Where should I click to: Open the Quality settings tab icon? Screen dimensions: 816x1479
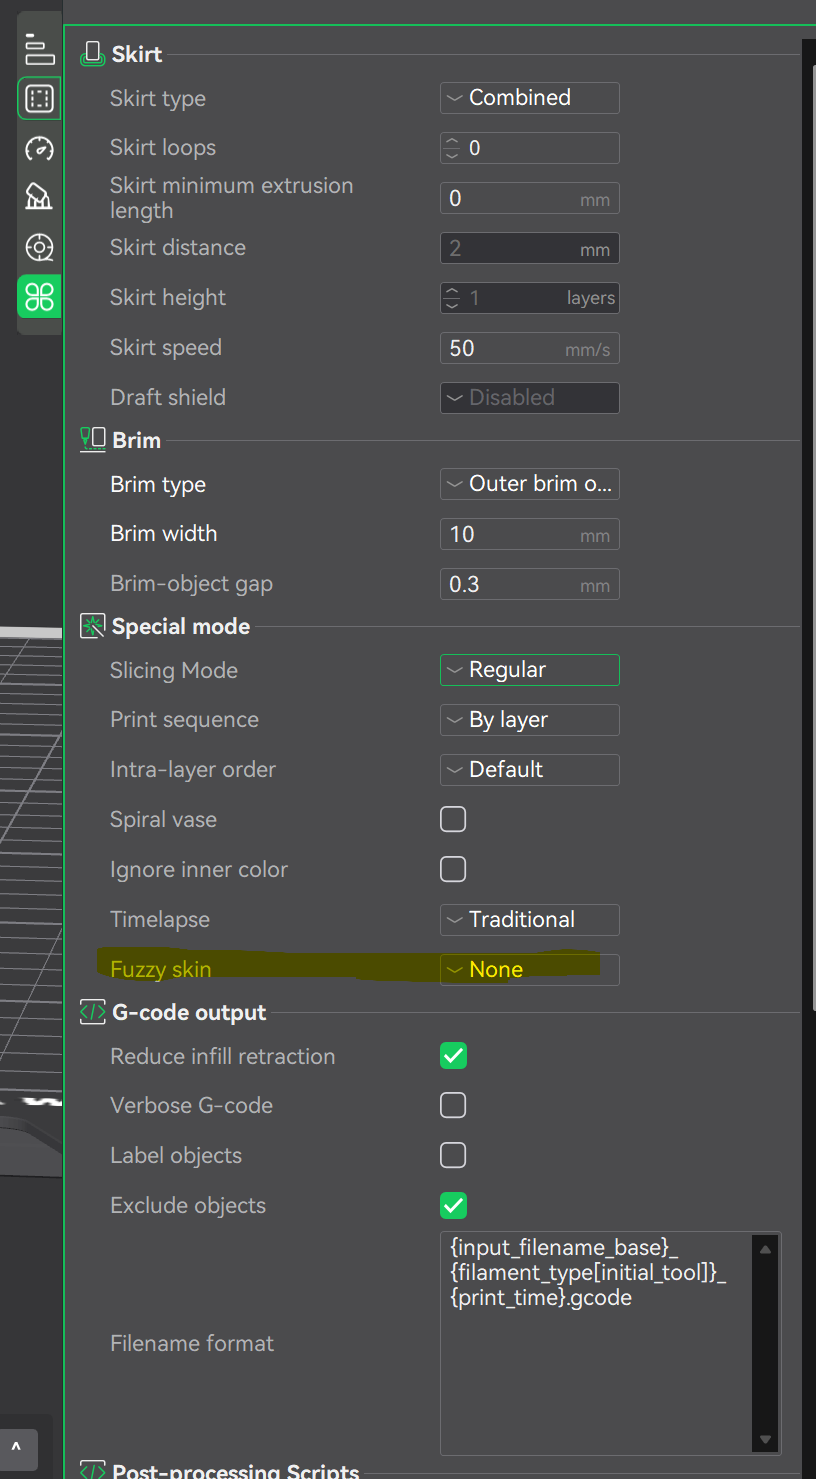[x=39, y=49]
